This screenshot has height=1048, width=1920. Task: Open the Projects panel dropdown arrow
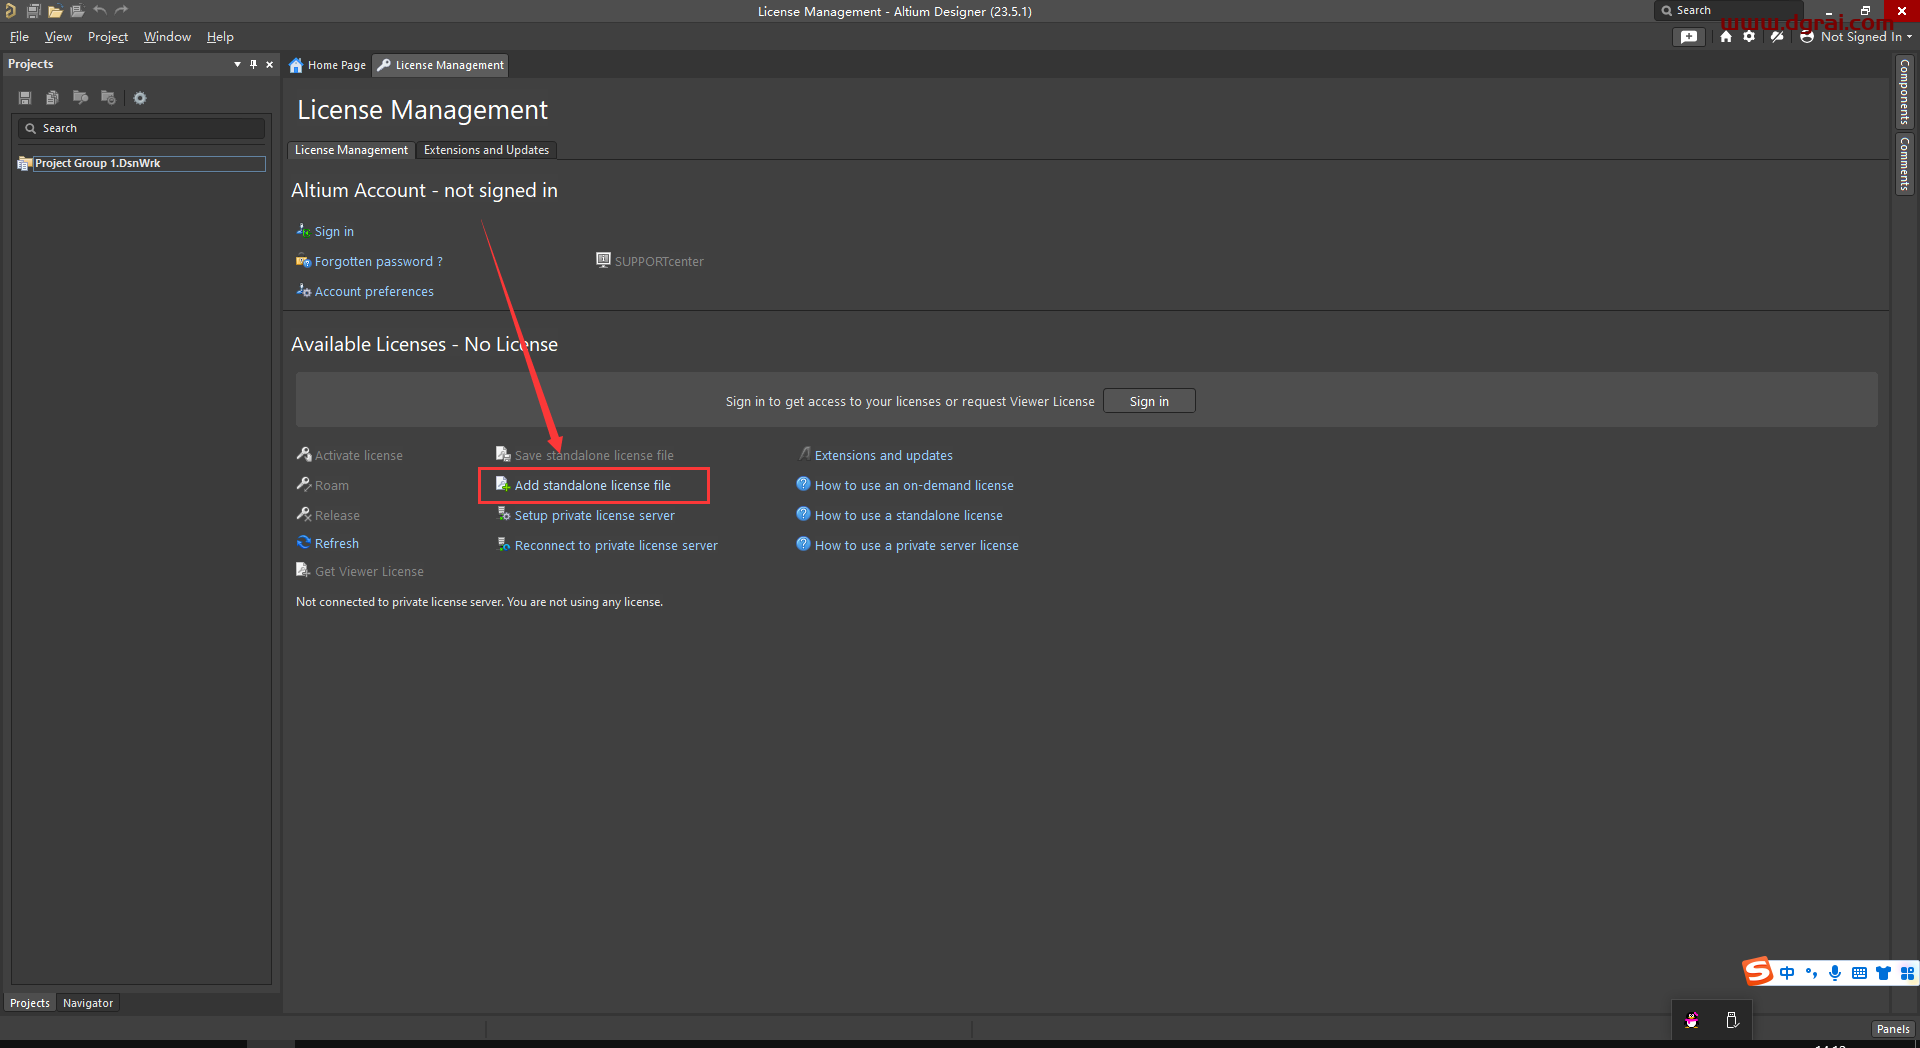[237, 64]
